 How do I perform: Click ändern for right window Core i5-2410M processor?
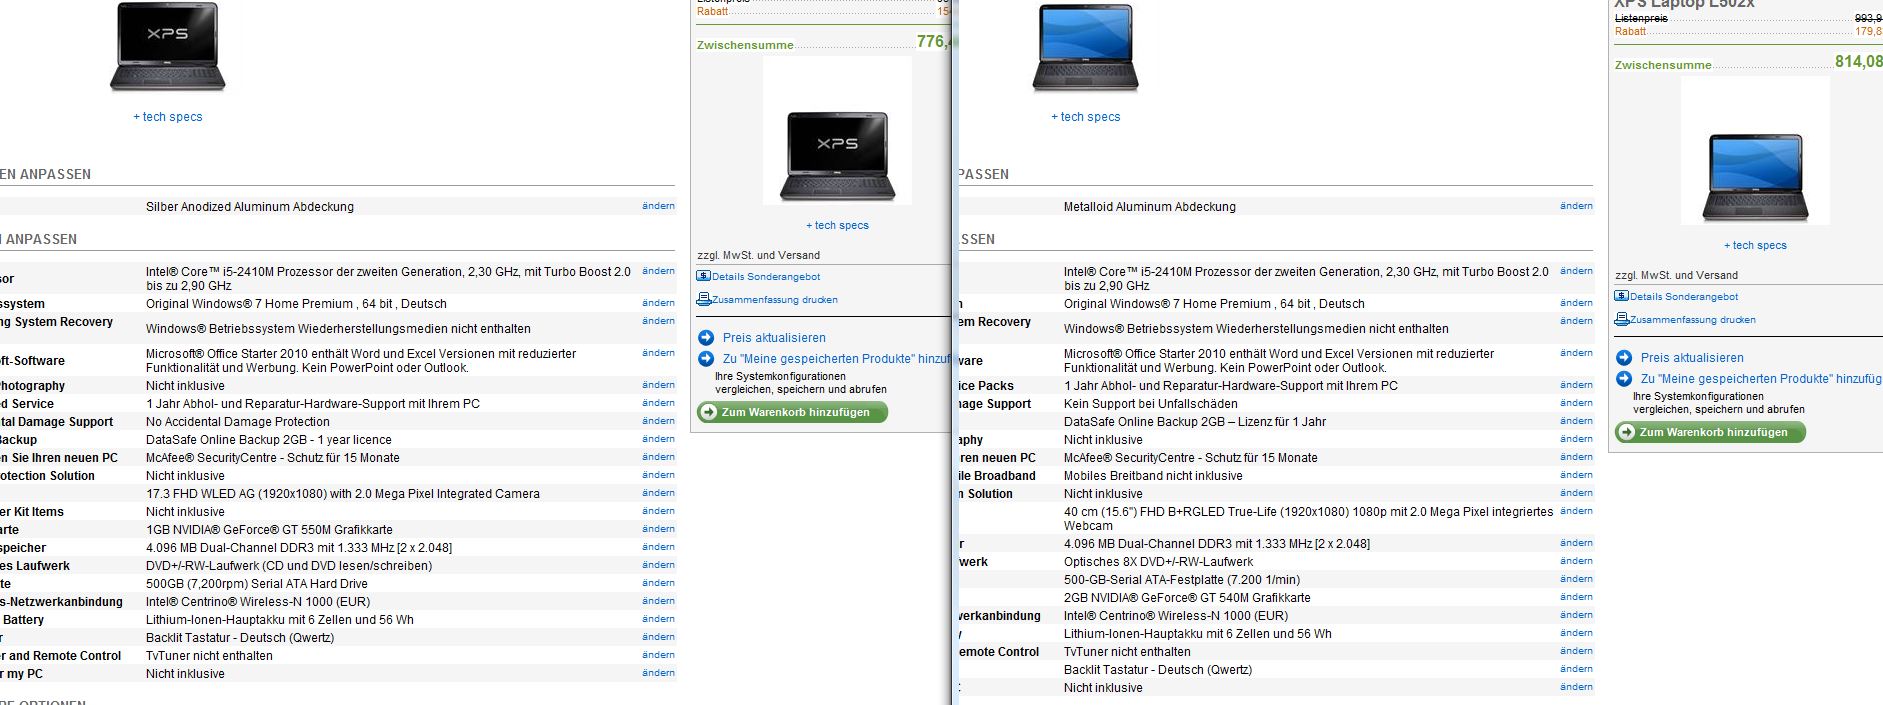(1576, 271)
